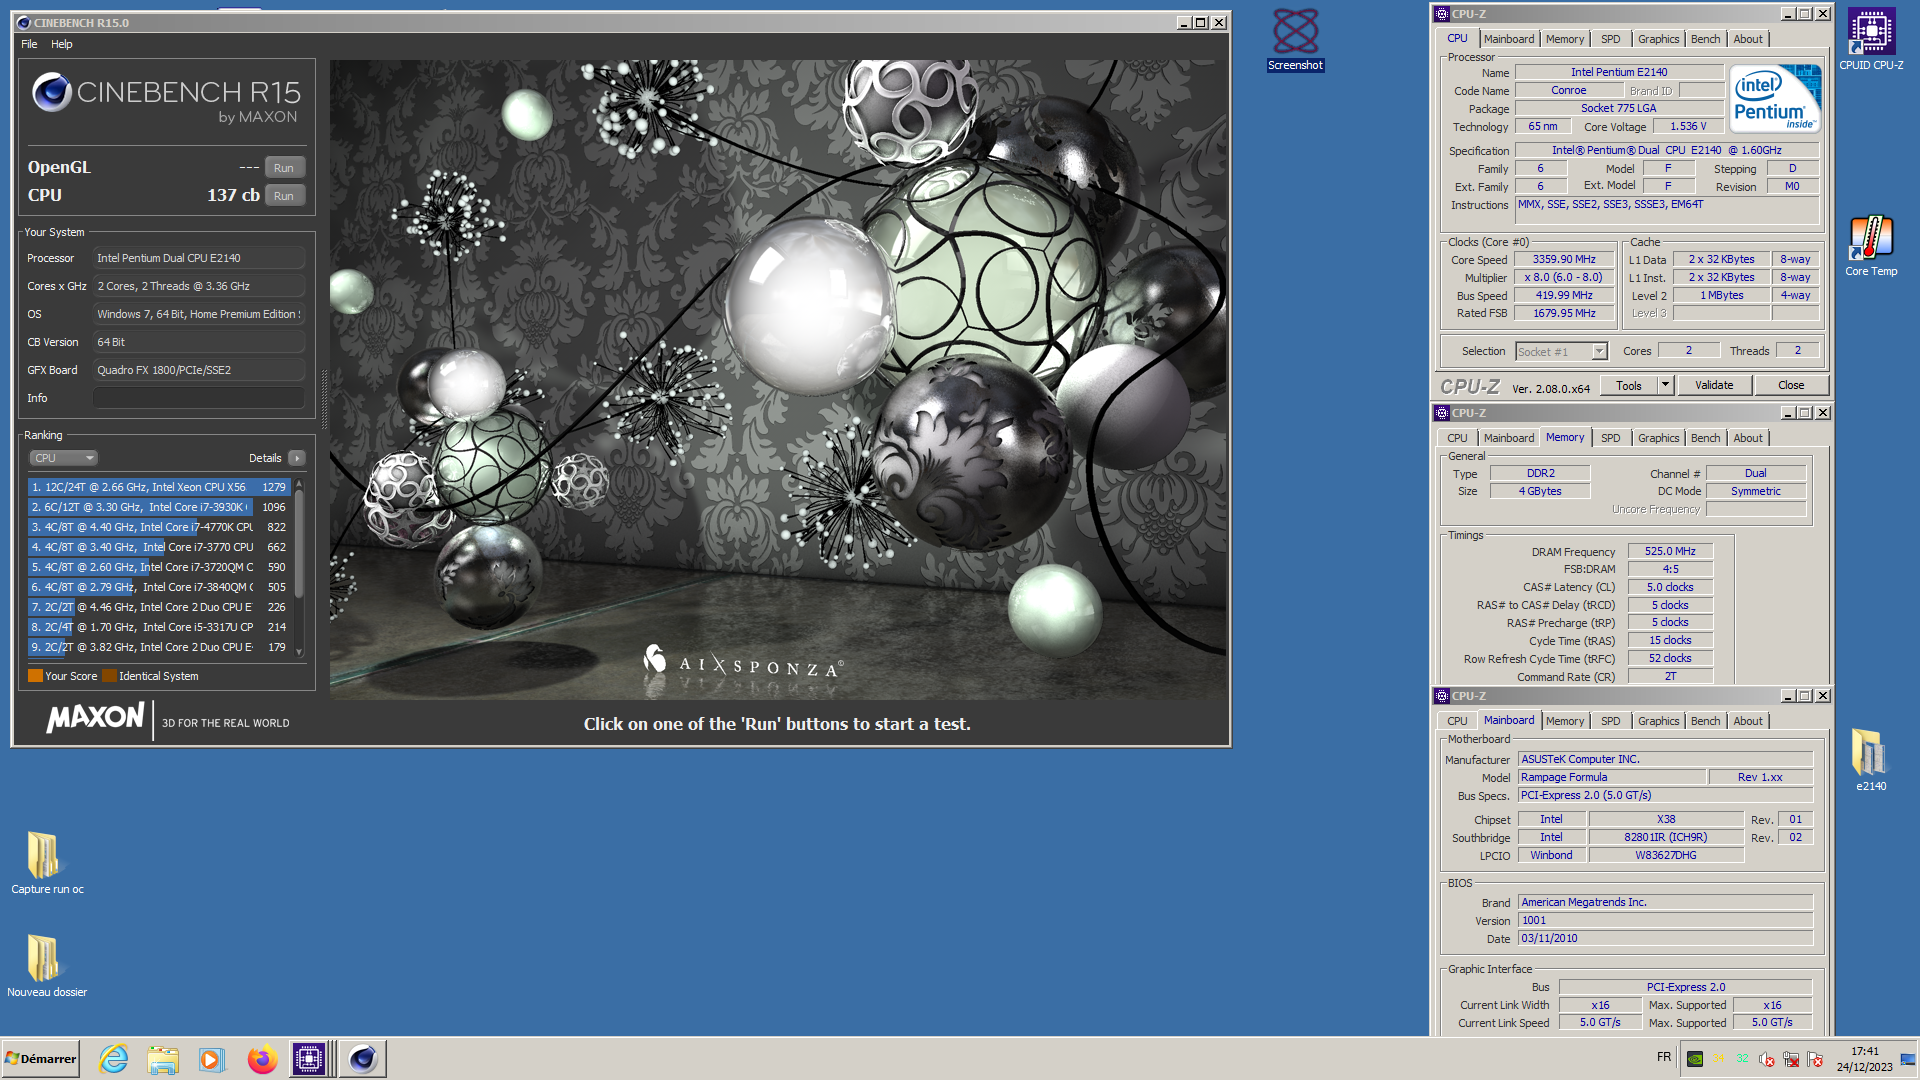Open the Tools dropdown arrow in CPU-Z
The width and height of the screenshot is (1920, 1080).
(1665, 385)
